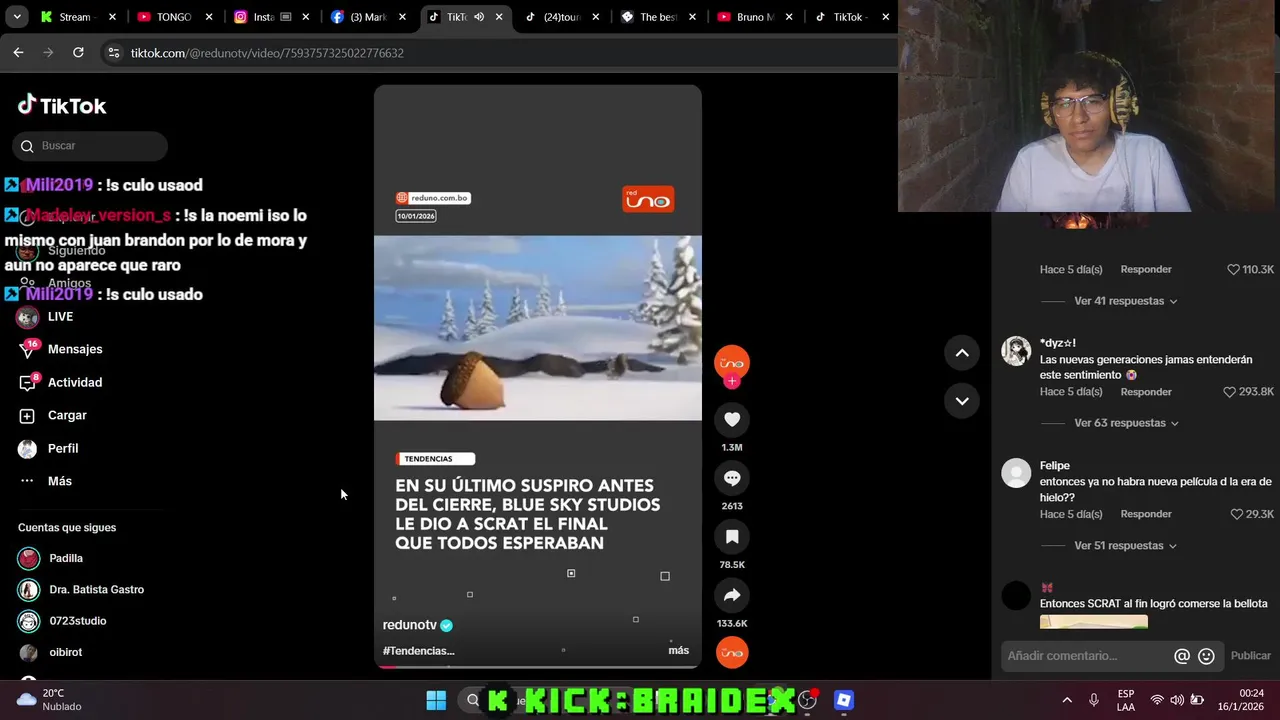Click the sound disc icon below share
The height and width of the screenshot is (720, 1280).
(732, 652)
